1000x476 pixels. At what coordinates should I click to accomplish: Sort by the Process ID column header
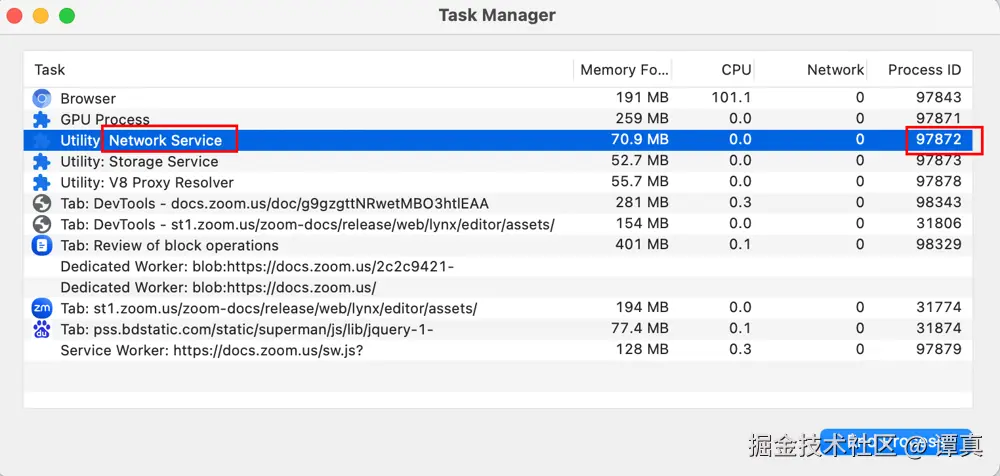(x=924, y=70)
